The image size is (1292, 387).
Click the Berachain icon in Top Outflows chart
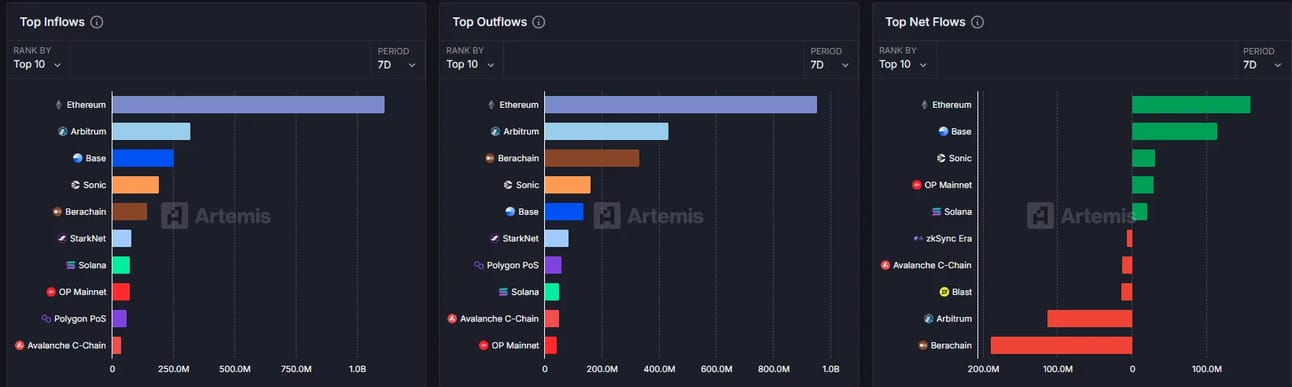[490, 158]
